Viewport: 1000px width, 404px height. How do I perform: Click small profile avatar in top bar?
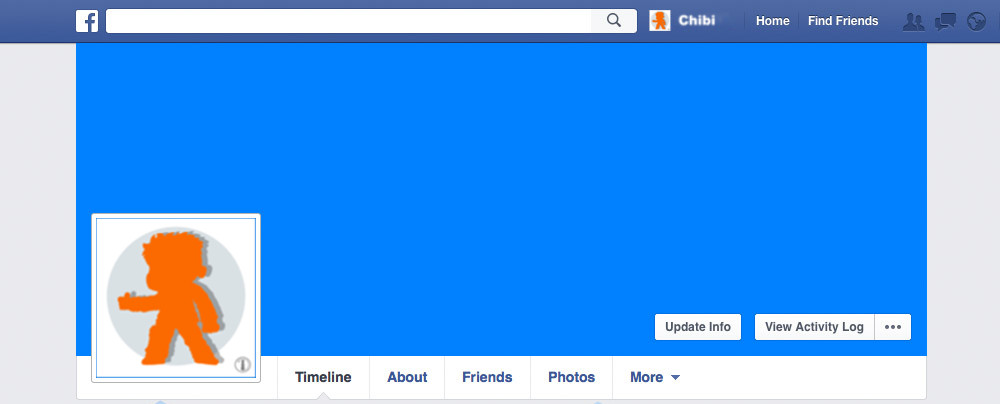[x=660, y=20]
